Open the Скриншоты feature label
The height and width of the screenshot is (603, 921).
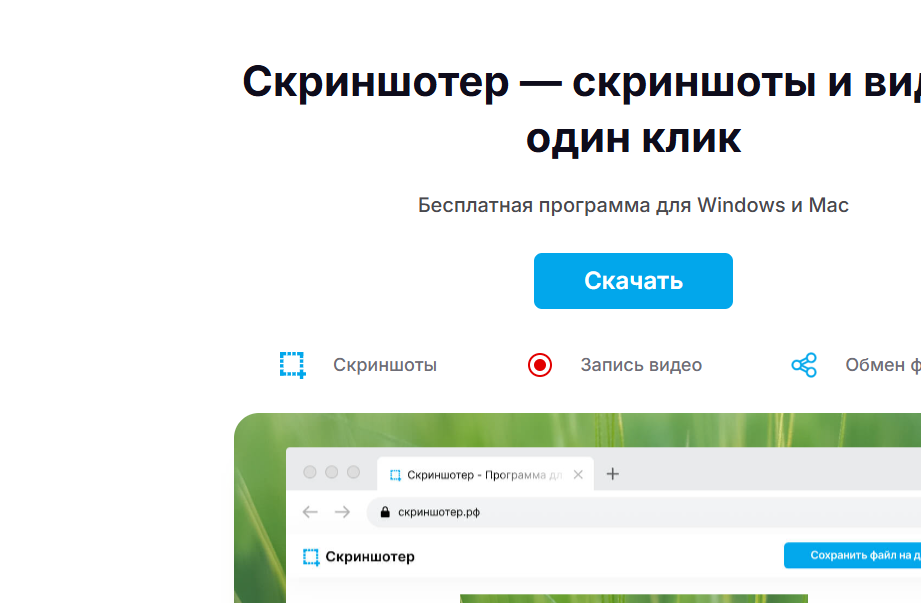385,365
